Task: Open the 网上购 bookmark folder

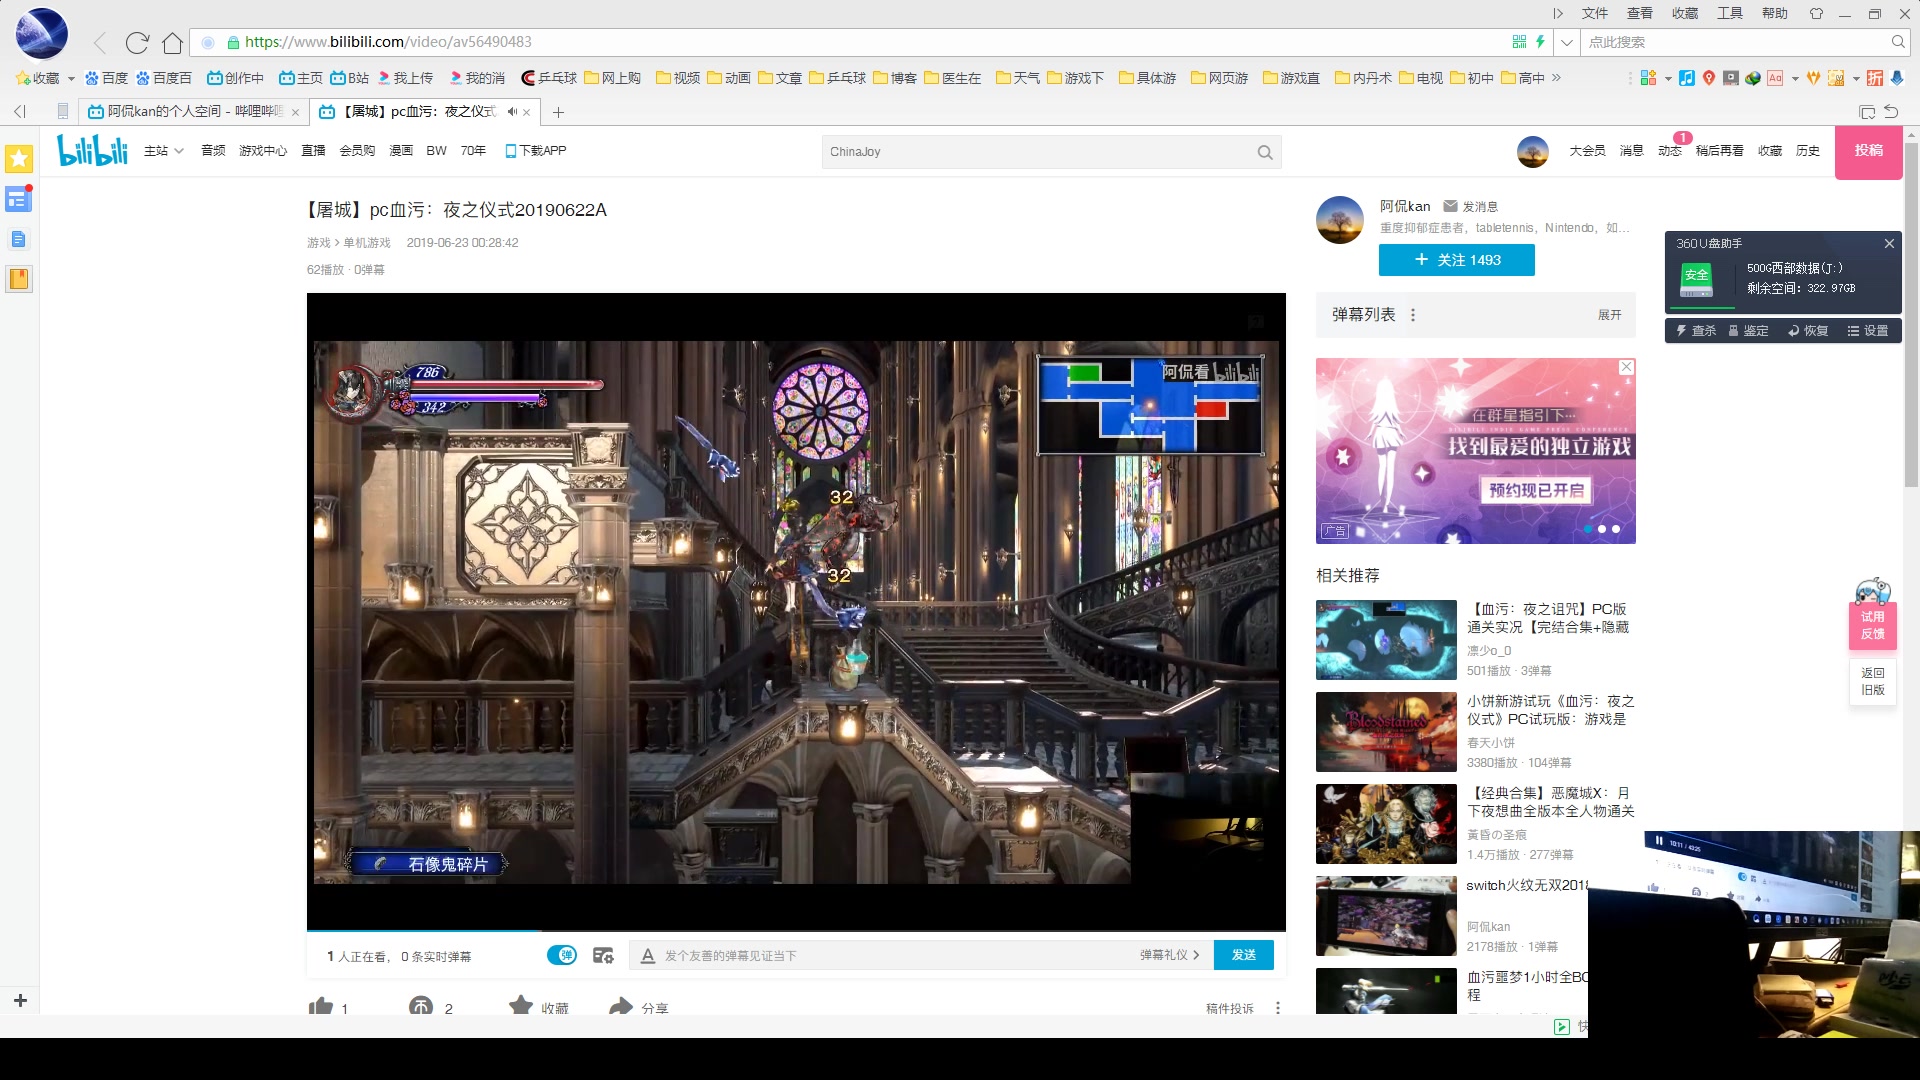Action: (613, 78)
